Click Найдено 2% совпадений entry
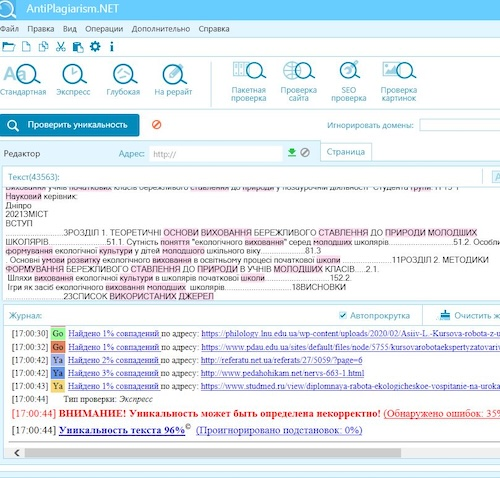The width and height of the screenshot is (500, 478). pos(113,360)
